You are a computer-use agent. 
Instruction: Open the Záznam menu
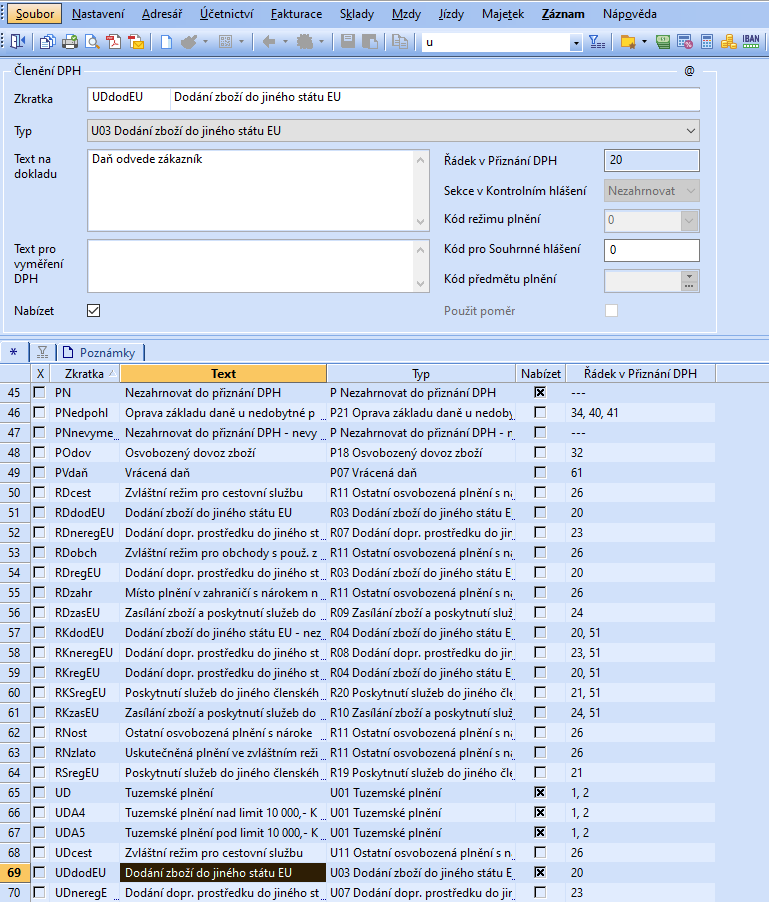coord(563,14)
